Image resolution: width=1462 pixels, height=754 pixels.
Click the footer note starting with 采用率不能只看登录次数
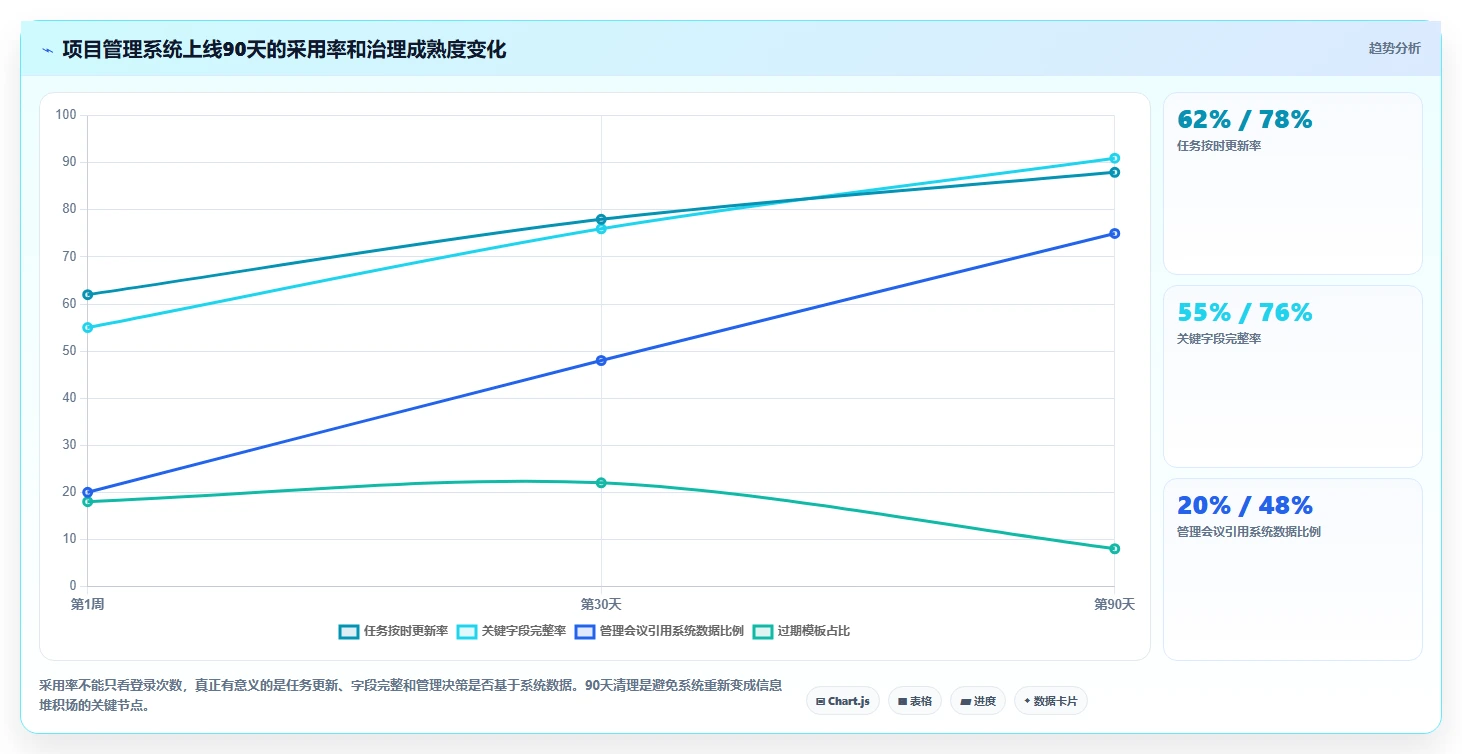(410, 695)
